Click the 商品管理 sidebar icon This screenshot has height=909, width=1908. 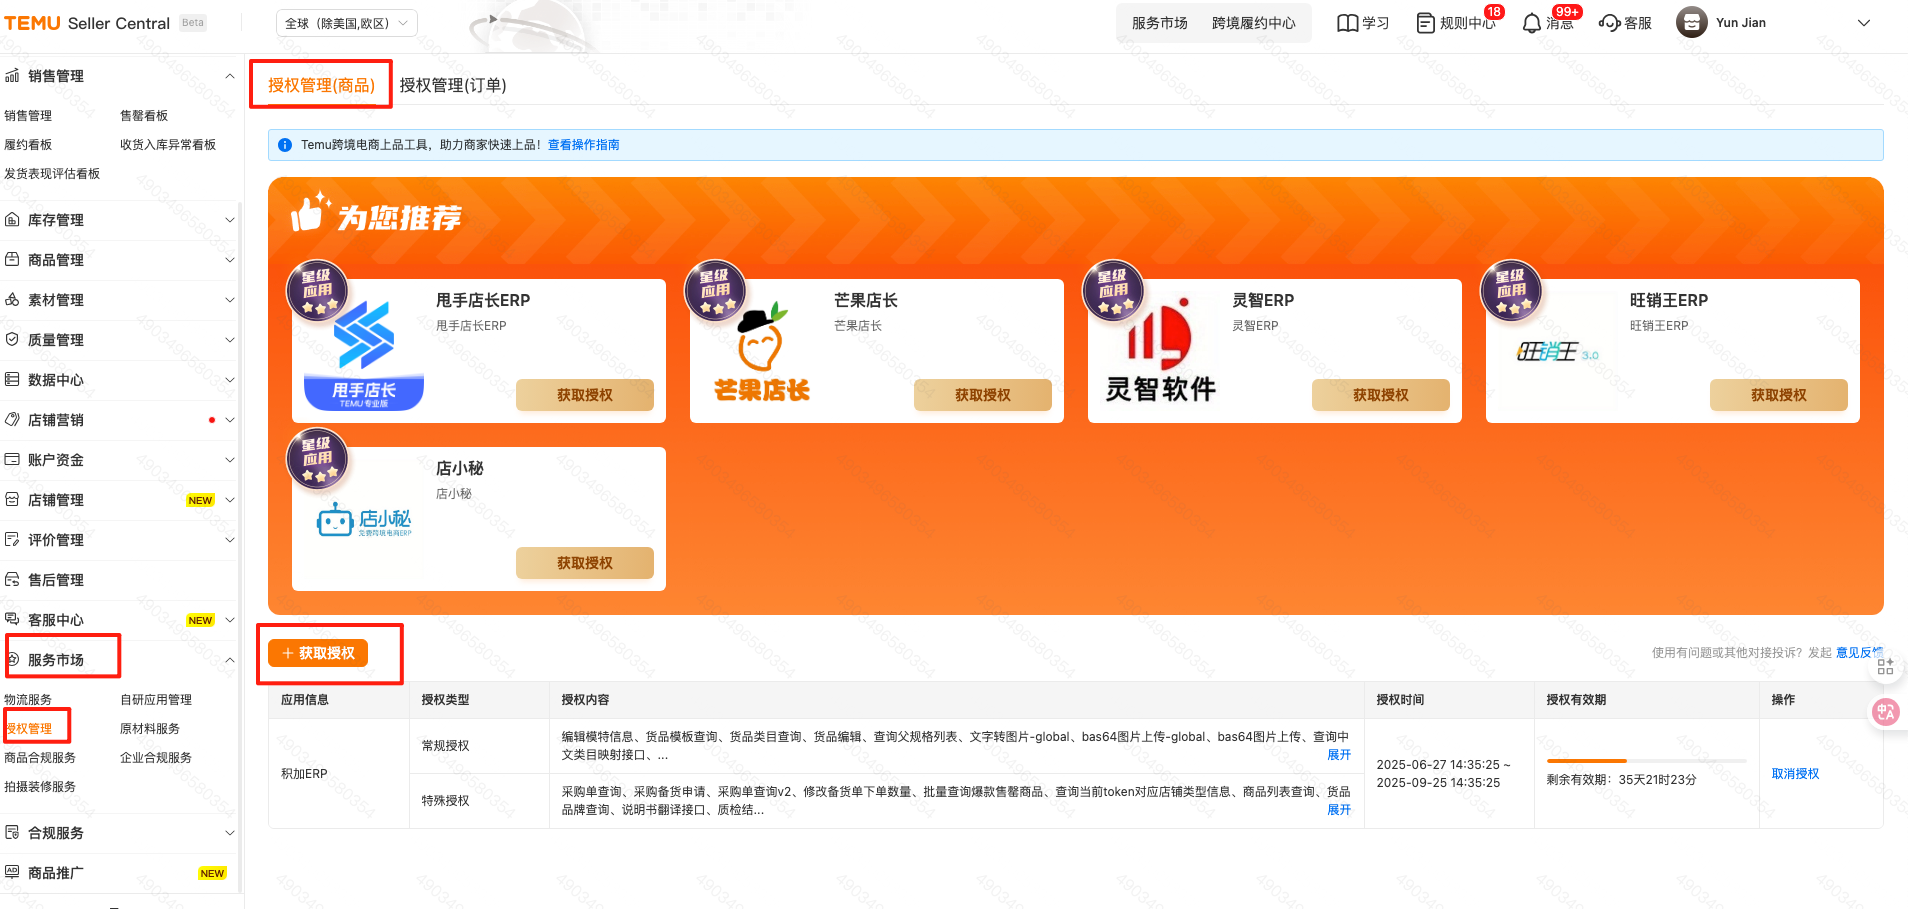click(13, 260)
